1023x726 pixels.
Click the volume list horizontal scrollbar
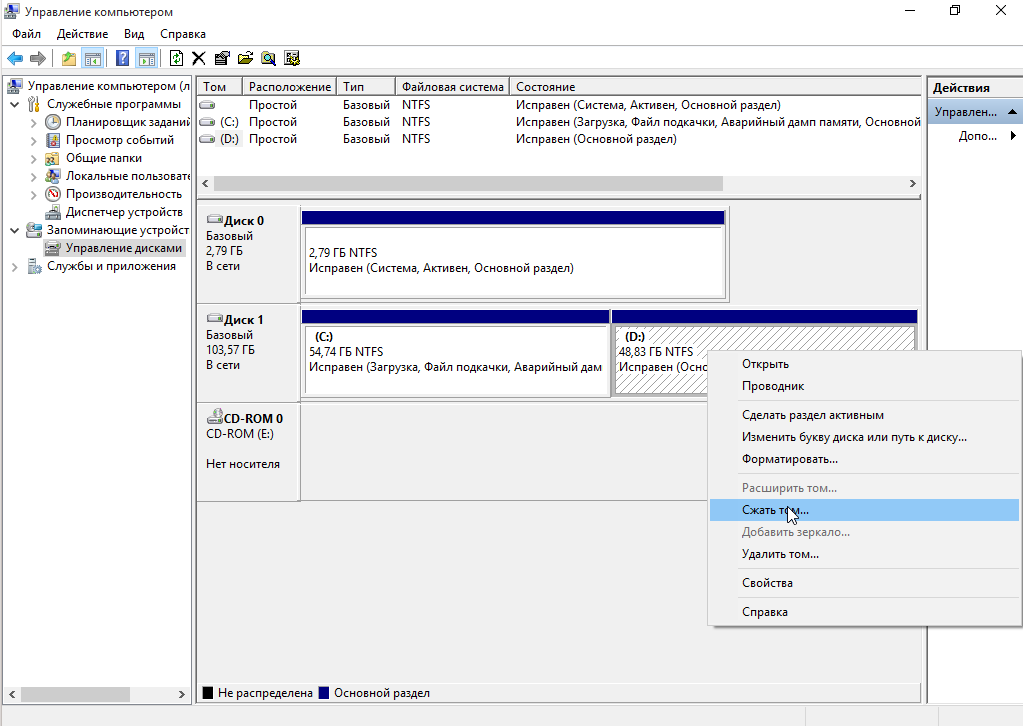point(467,184)
